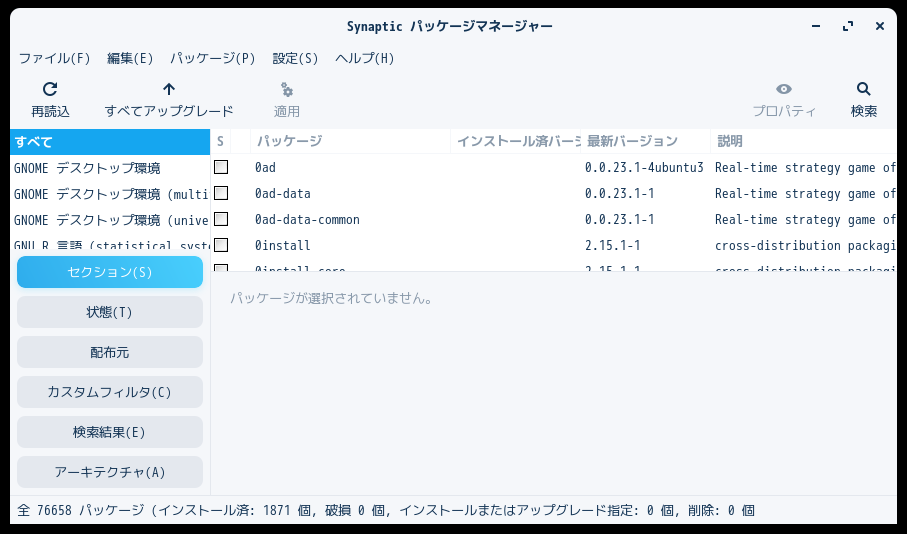
Task: Toggle the checkbox for package 0ad
Action: [x=221, y=167]
